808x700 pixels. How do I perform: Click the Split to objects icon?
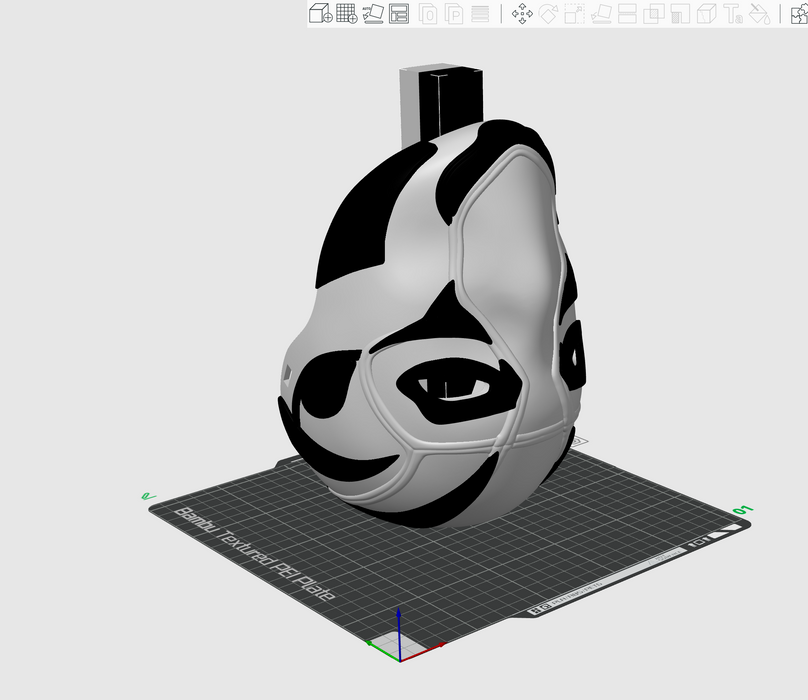tap(428, 13)
